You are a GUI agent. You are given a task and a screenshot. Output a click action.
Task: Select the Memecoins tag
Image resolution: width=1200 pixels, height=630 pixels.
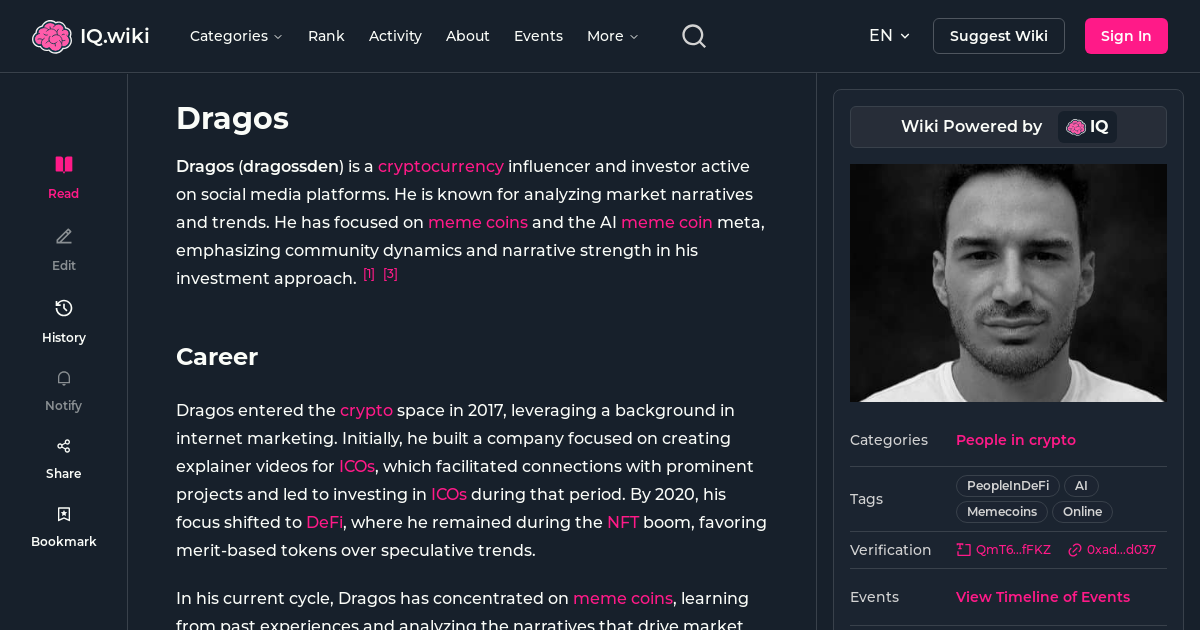[x=1001, y=511]
